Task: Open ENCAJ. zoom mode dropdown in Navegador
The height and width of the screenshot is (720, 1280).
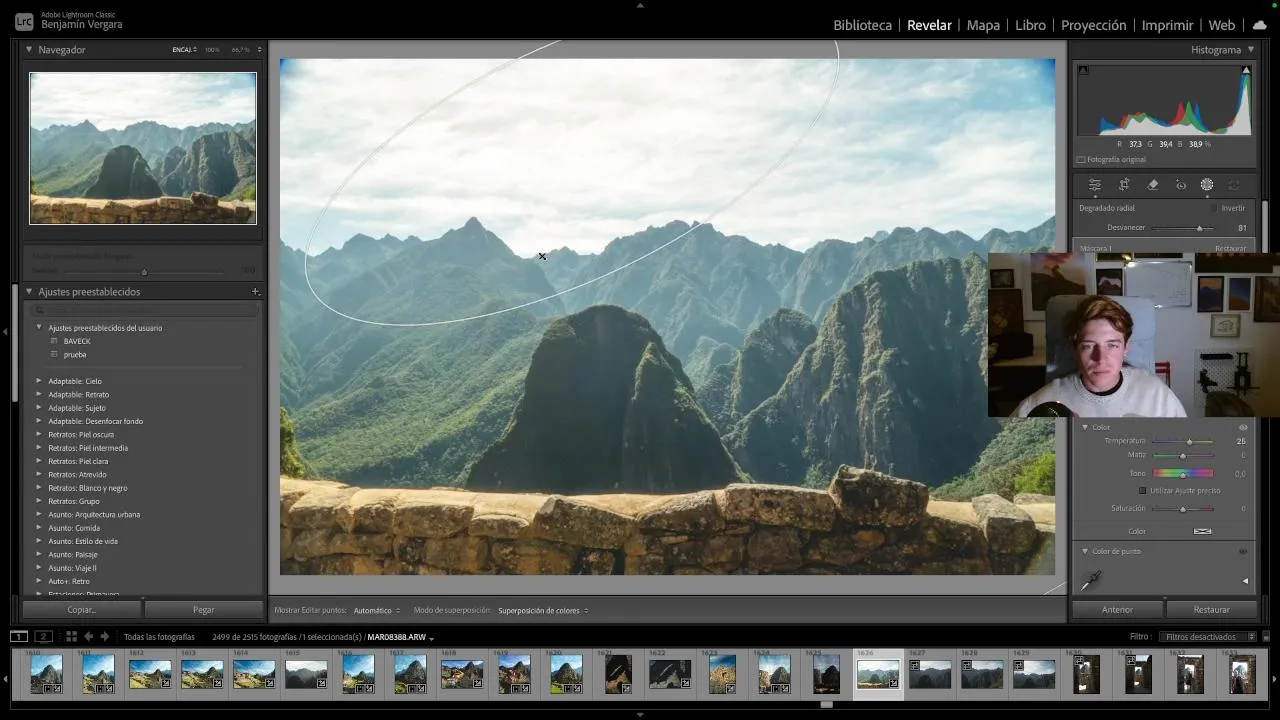Action: pyautogui.click(x=184, y=50)
